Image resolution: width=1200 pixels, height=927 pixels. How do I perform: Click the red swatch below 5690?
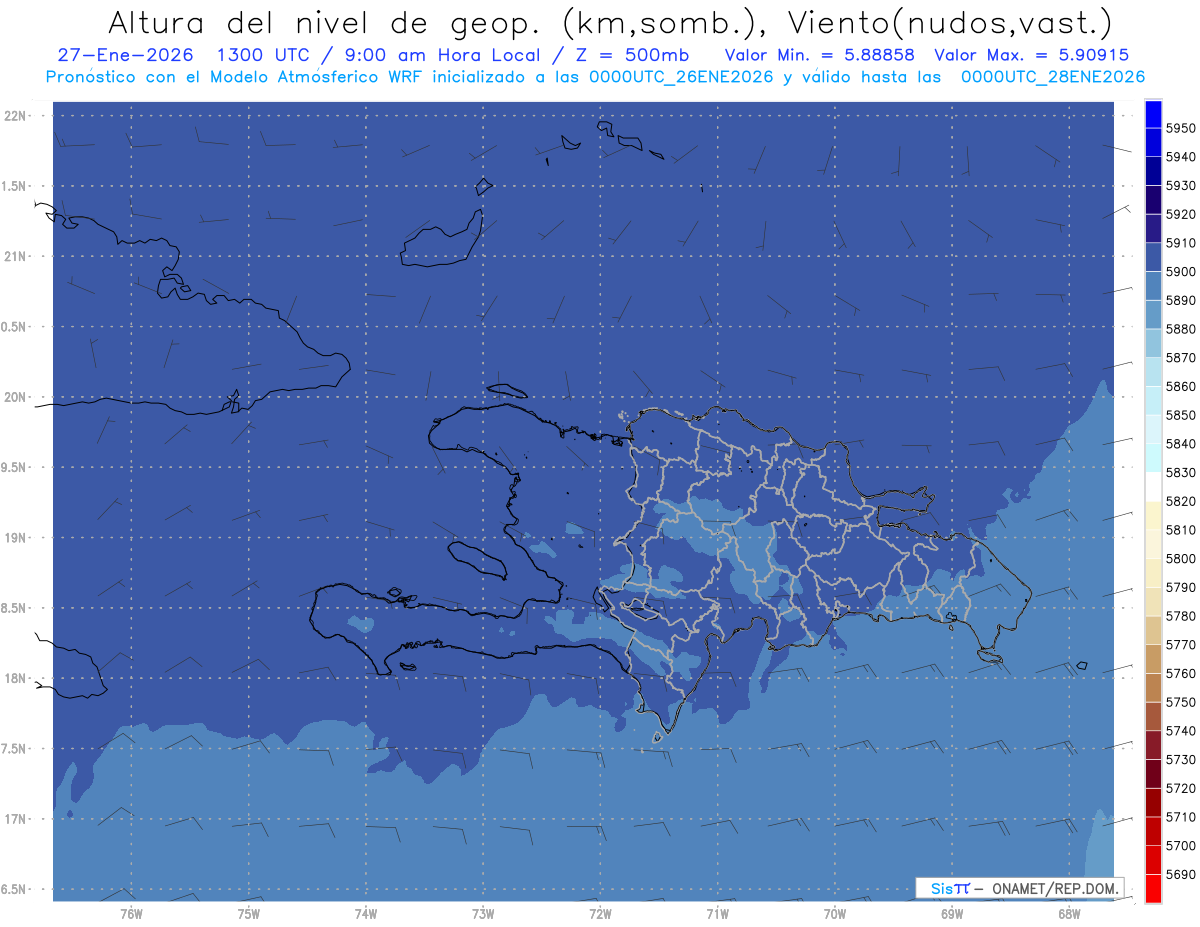pyautogui.click(x=1152, y=888)
